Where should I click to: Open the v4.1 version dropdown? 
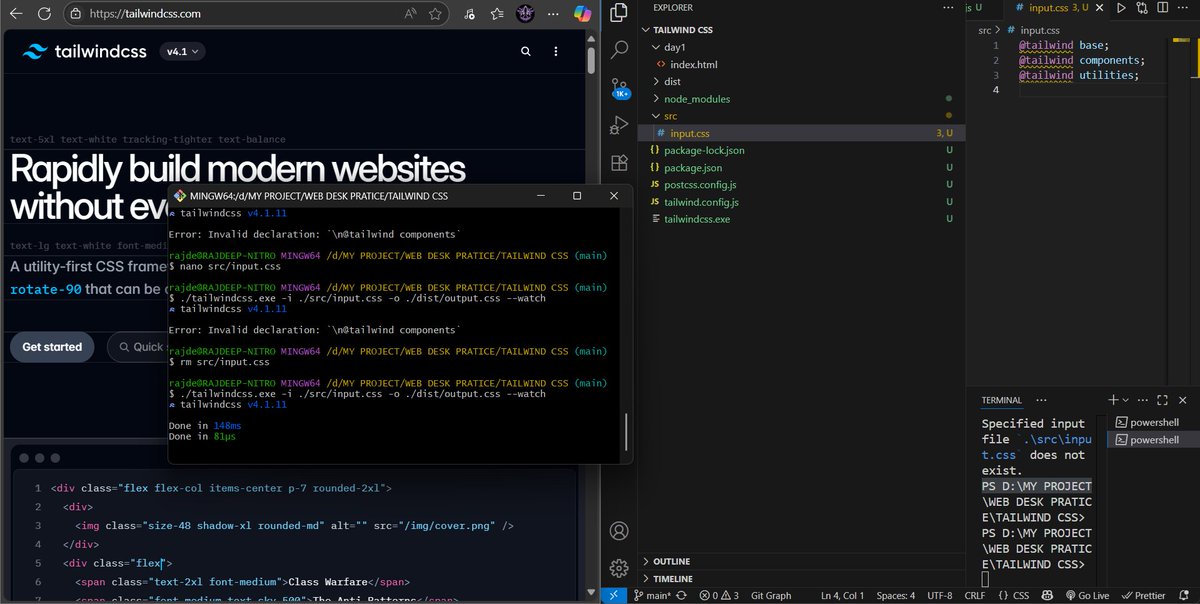(x=183, y=51)
